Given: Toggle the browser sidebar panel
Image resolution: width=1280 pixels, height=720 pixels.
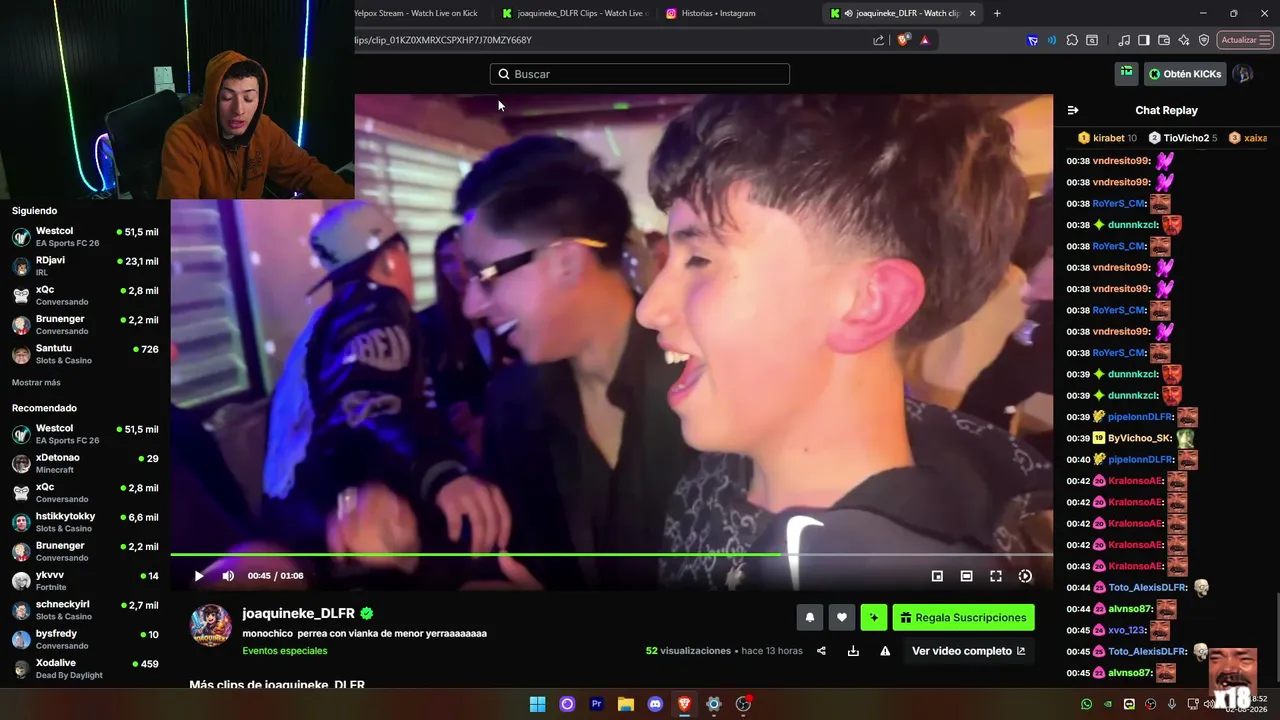Looking at the screenshot, I should tap(1144, 40).
